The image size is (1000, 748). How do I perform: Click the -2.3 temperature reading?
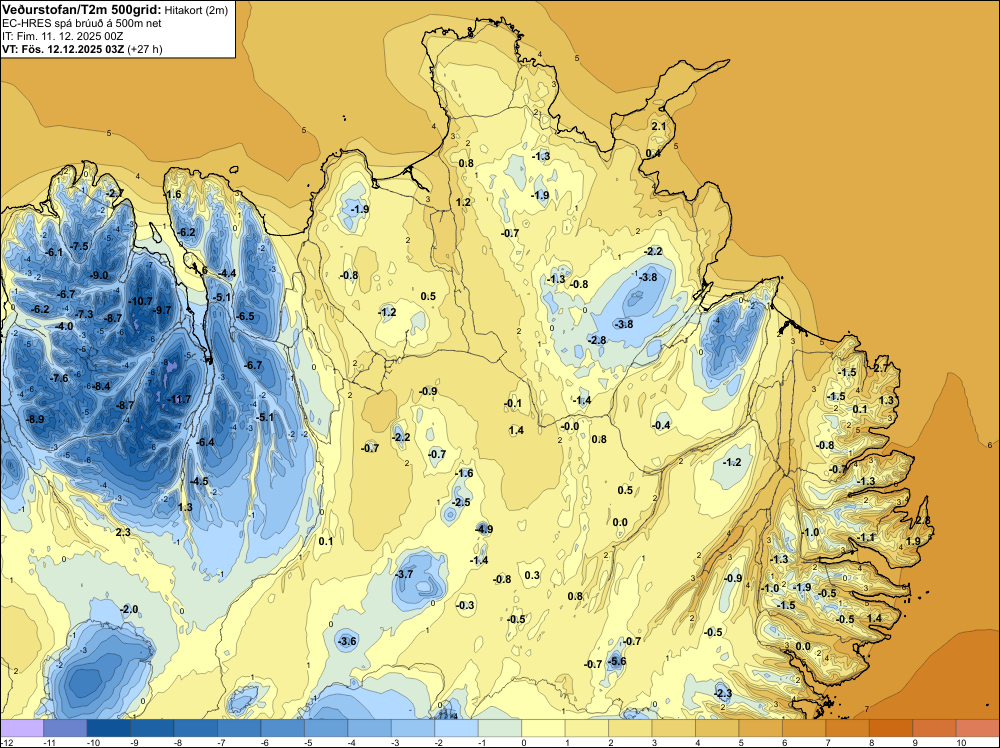(723, 693)
